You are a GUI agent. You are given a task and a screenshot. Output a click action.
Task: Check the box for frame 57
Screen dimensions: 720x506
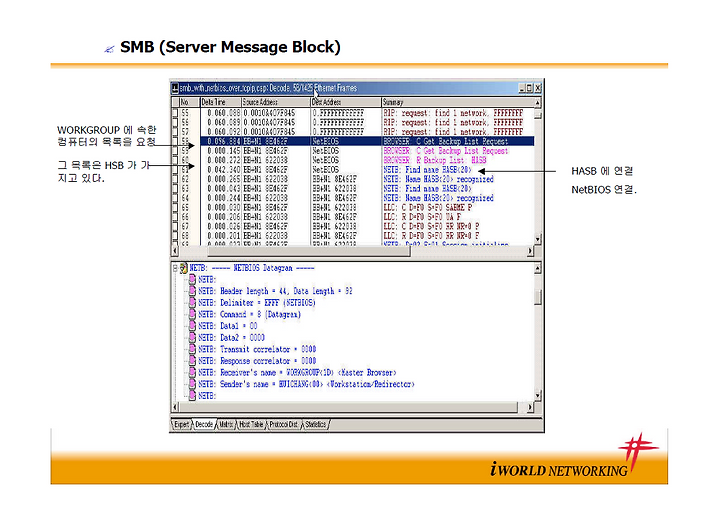pos(175,132)
